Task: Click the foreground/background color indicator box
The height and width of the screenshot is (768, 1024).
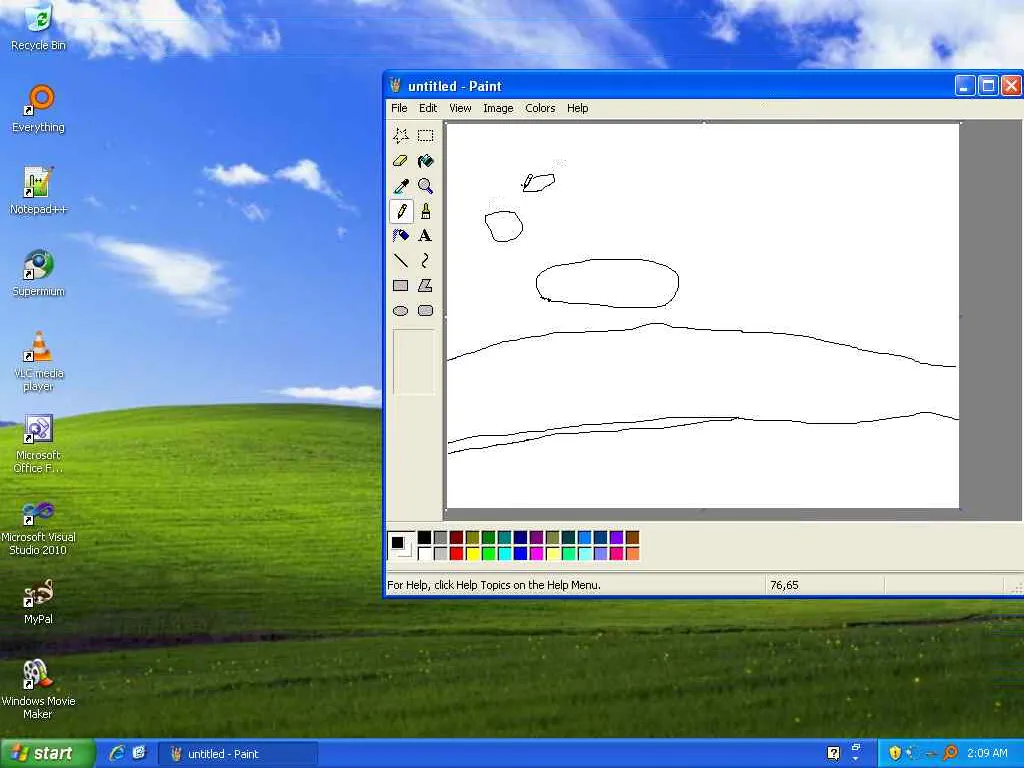Action: 401,545
